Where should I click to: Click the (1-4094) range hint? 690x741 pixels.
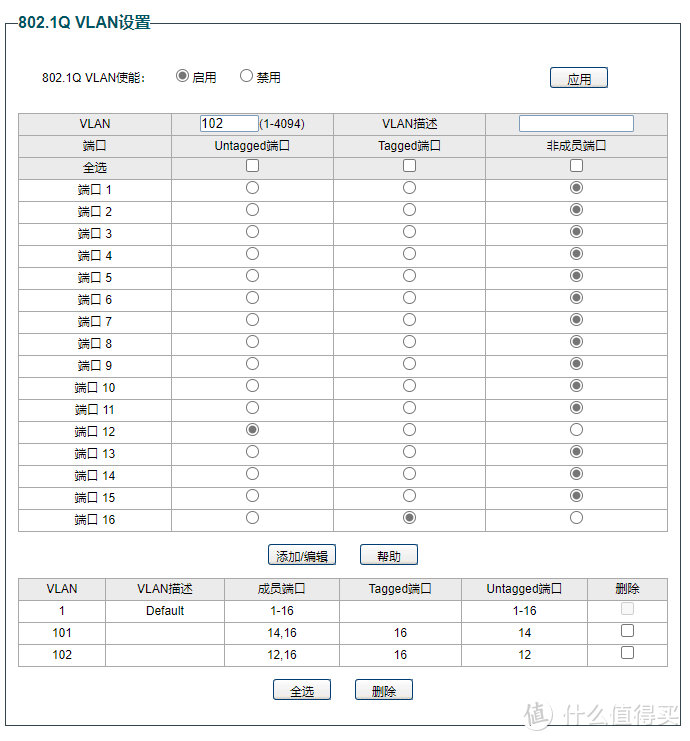click(x=282, y=124)
